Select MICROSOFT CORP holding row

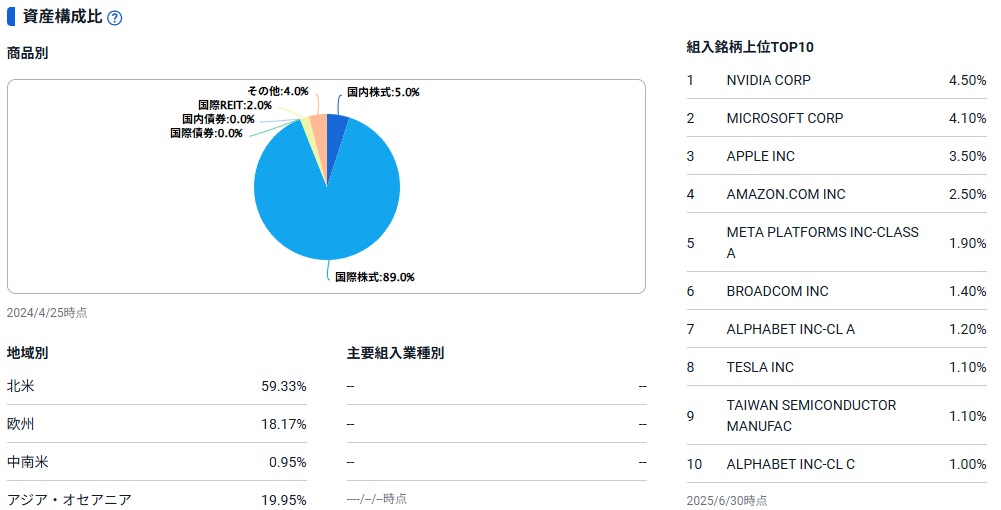pyautogui.click(x=784, y=118)
